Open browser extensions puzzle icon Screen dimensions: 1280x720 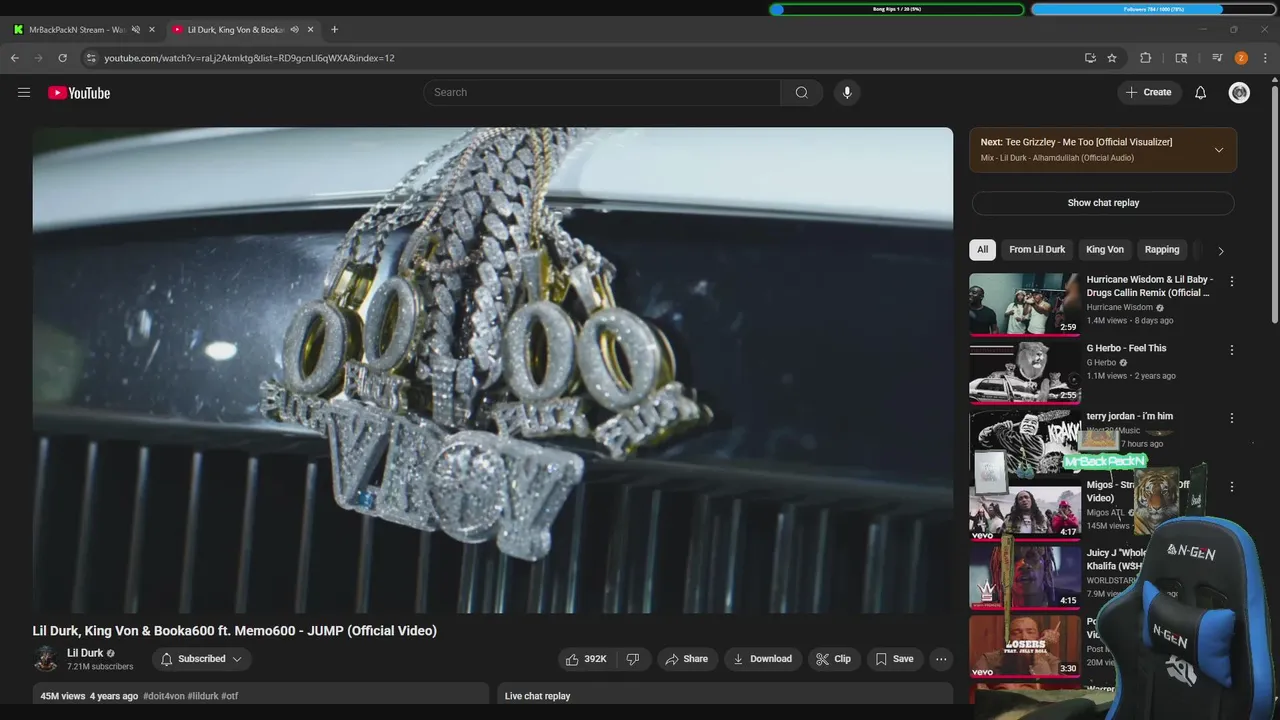1146,58
